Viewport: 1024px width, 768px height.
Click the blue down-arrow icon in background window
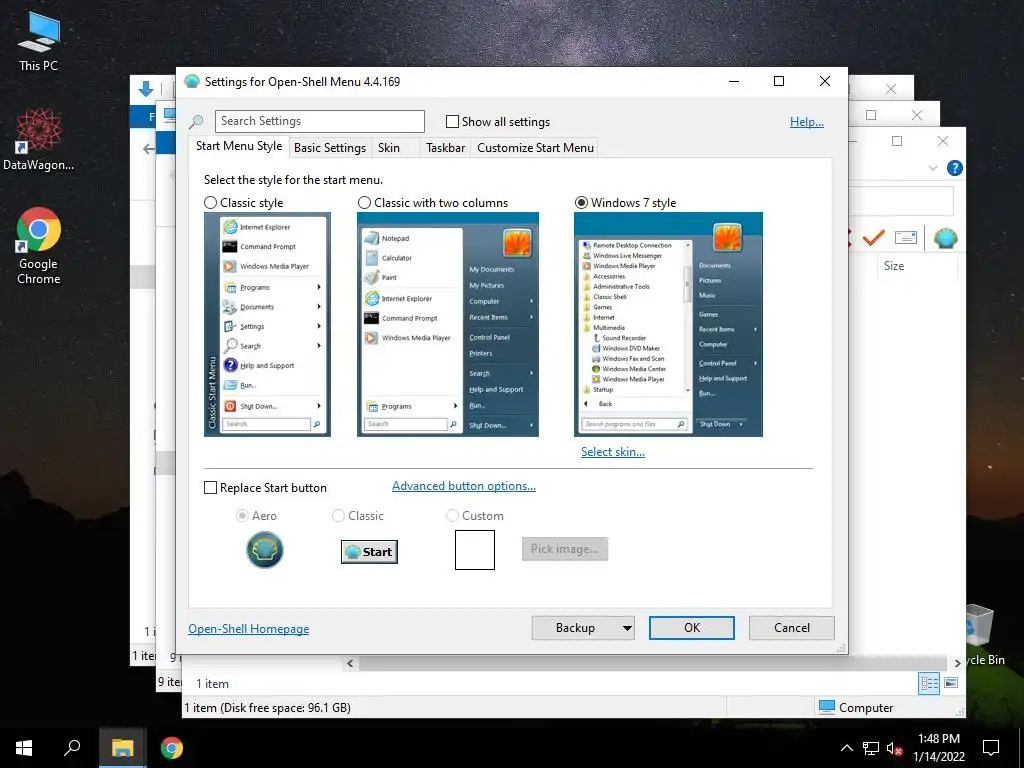click(146, 89)
